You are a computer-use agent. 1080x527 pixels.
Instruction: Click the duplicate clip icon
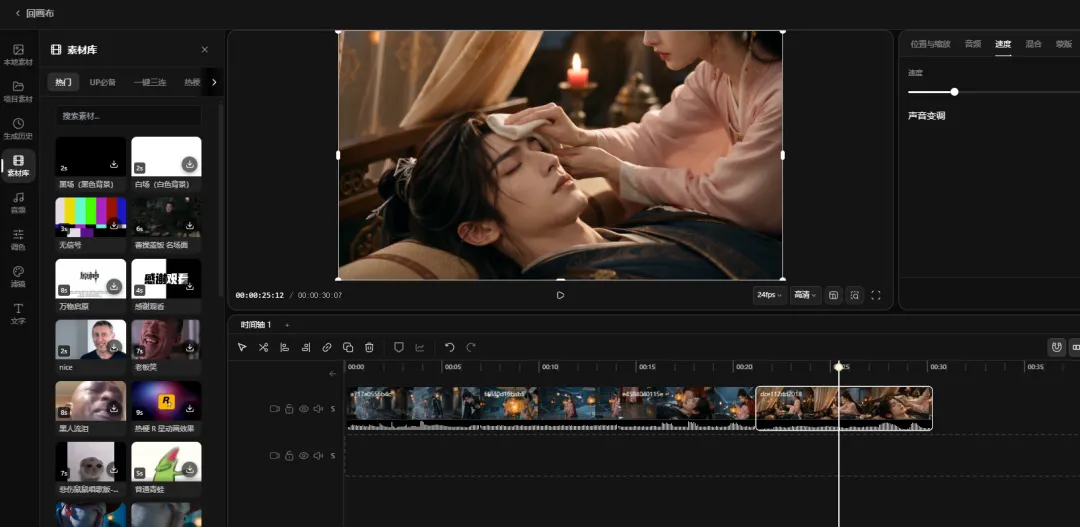point(348,347)
